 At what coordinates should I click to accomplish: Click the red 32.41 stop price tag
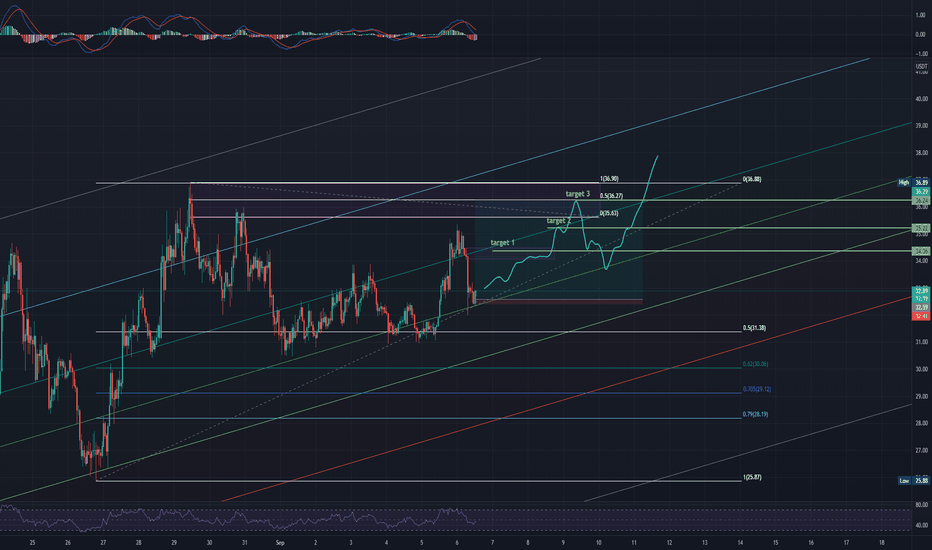point(921,316)
